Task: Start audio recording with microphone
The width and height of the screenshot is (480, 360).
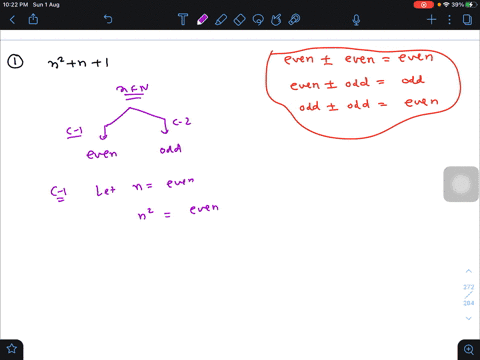Action: tap(356, 20)
